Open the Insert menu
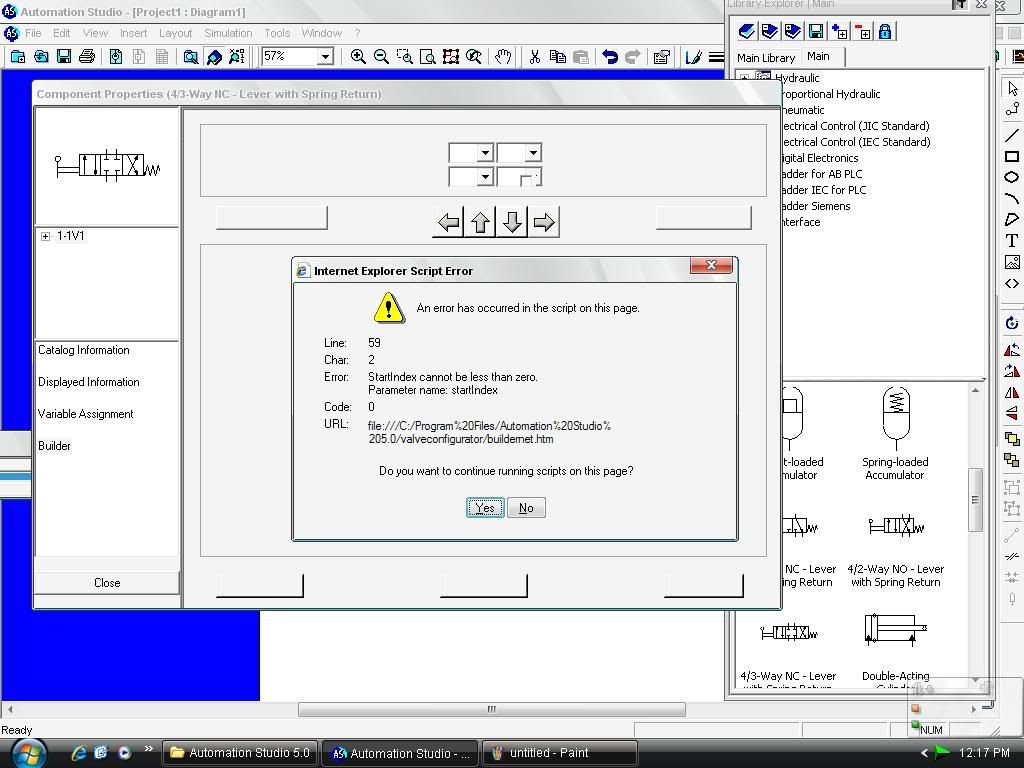The image size is (1024, 768). (133, 33)
